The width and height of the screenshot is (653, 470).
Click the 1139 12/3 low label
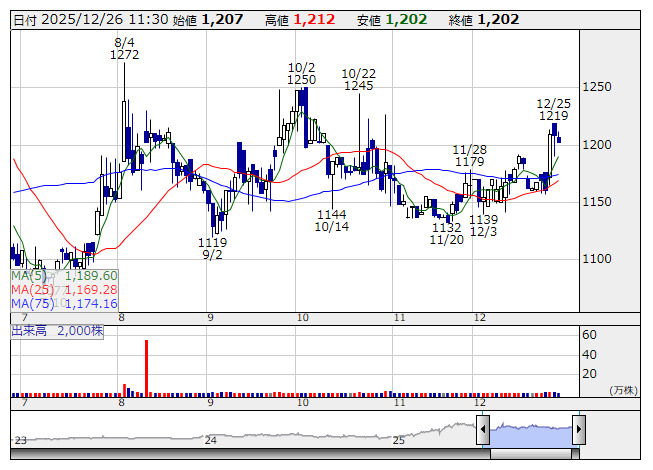click(484, 225)
